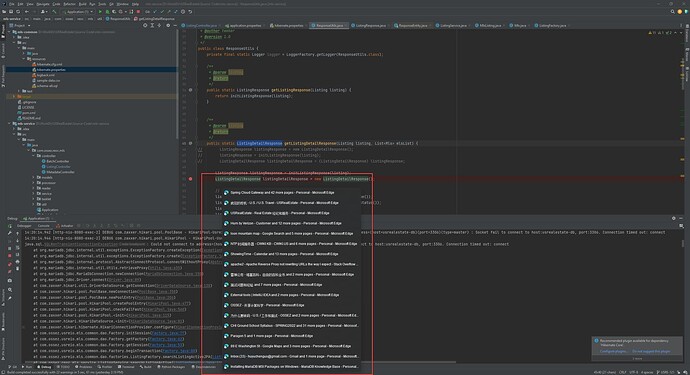Click the Back navigation arrow in toolbar
Image resolution: width=690 pixels, height=375 pixels.
(x=27, y=11)
